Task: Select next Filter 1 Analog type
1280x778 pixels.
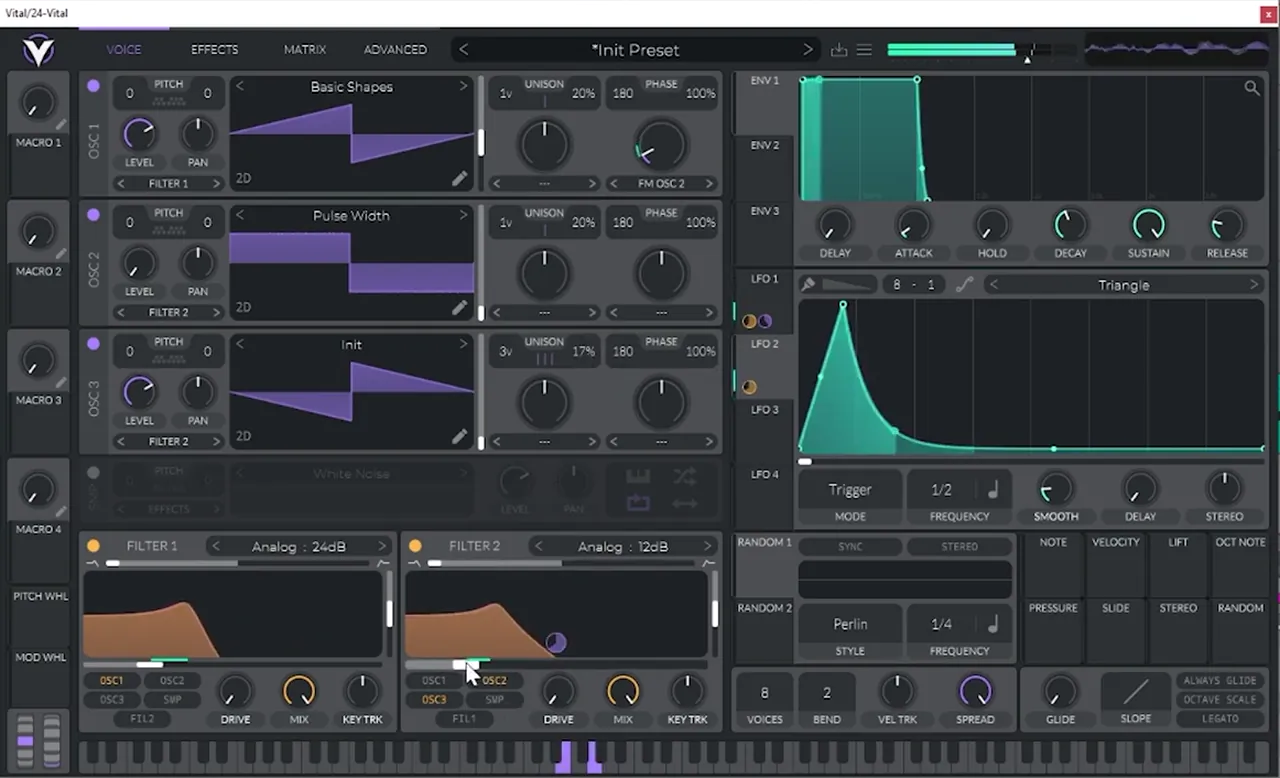Action: 382,546
